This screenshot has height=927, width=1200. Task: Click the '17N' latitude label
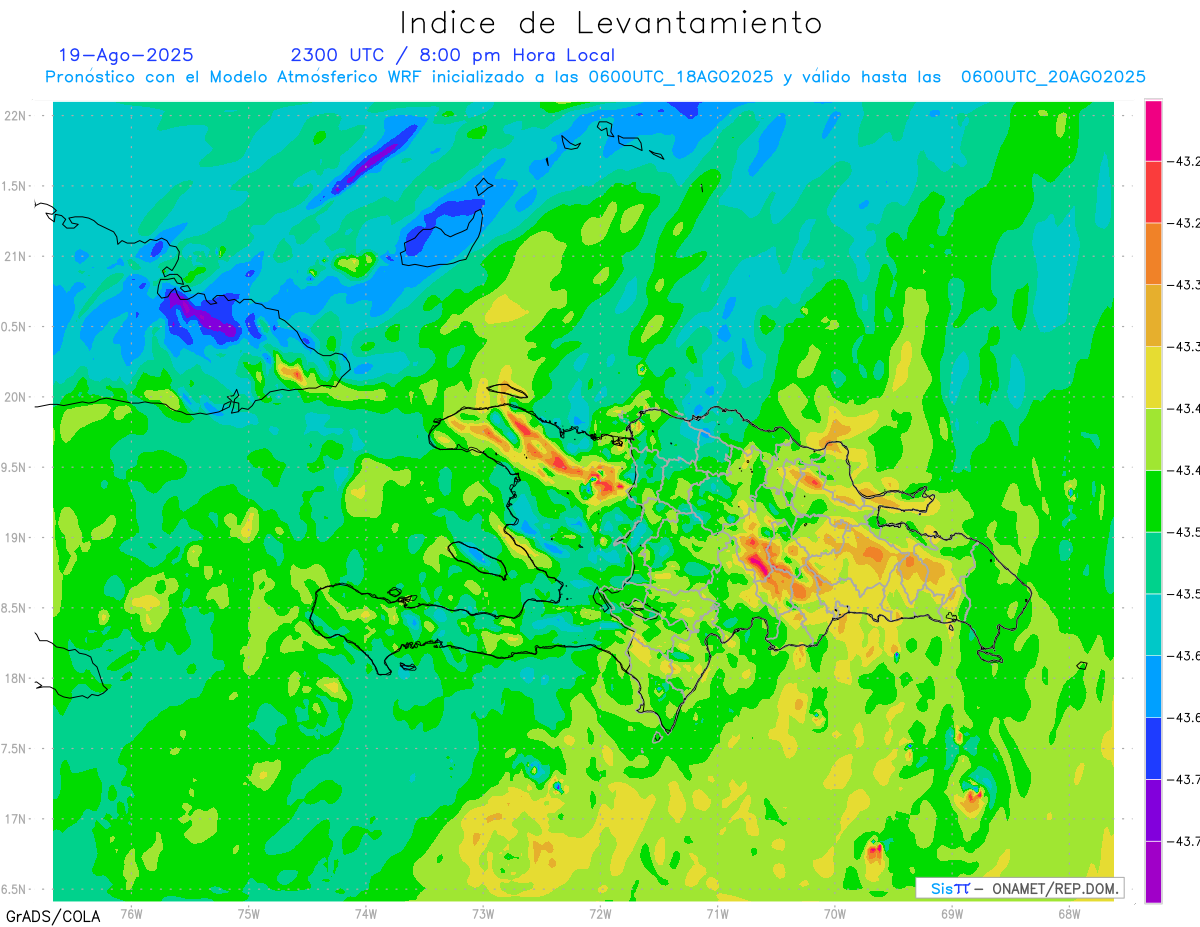coord(16,820)
